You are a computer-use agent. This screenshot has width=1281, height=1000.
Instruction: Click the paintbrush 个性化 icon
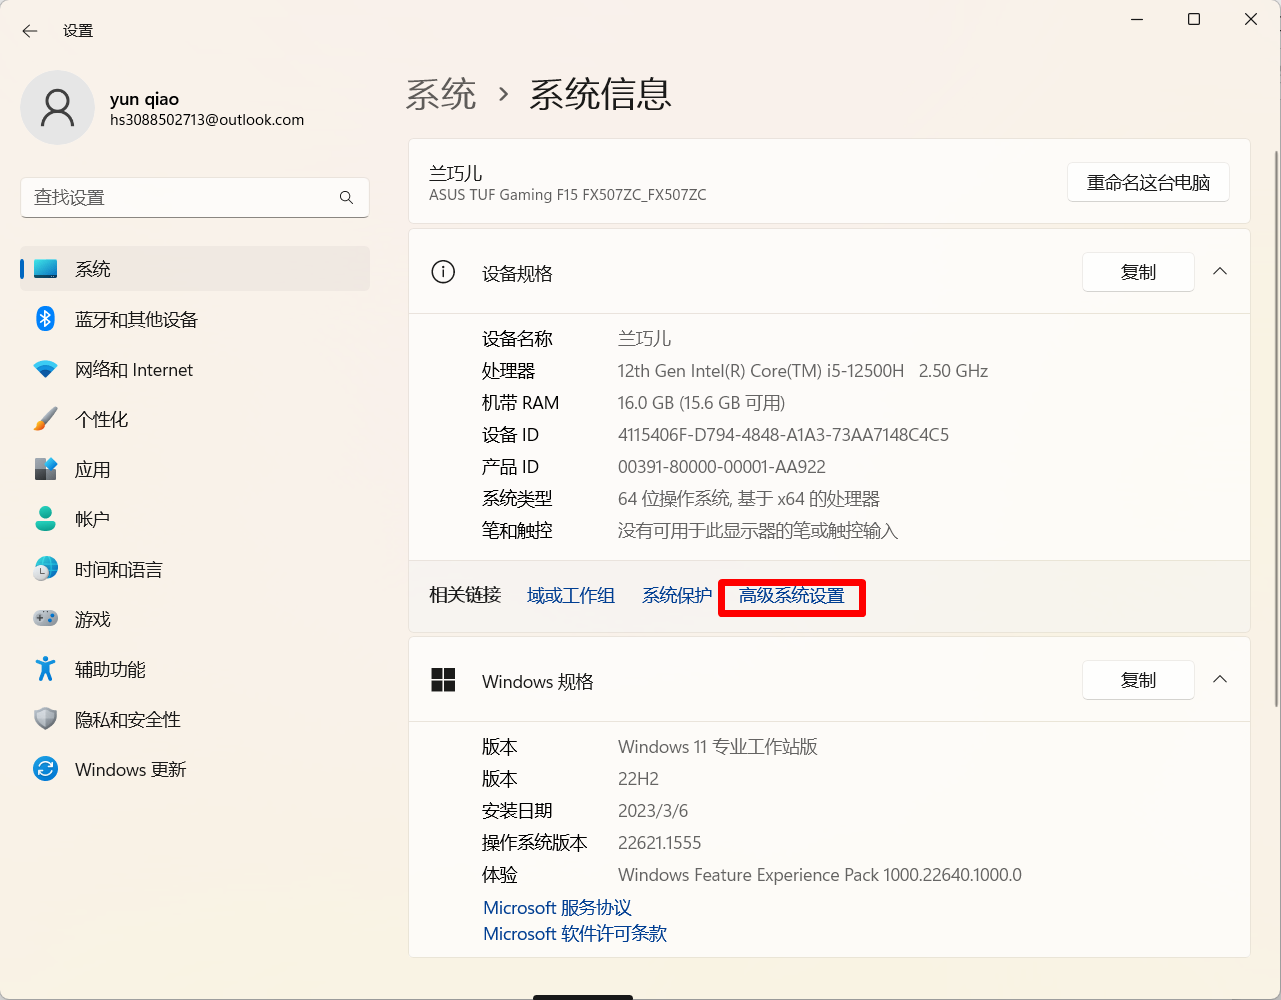tap(46, 419)
